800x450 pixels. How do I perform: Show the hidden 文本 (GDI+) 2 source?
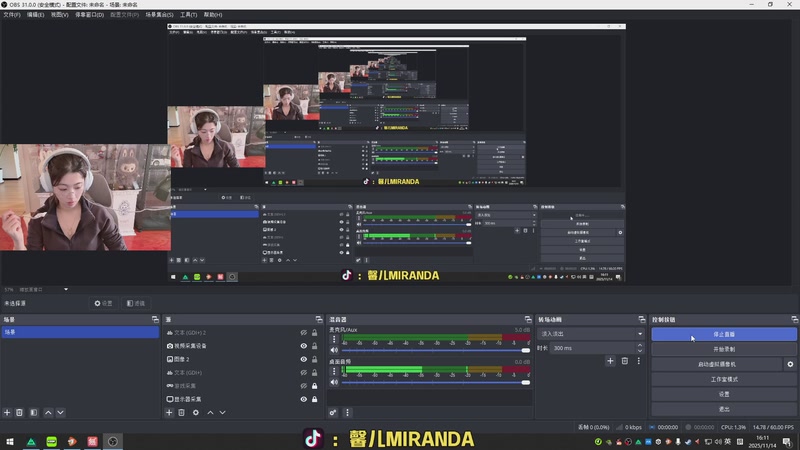(x=304, y=333)
